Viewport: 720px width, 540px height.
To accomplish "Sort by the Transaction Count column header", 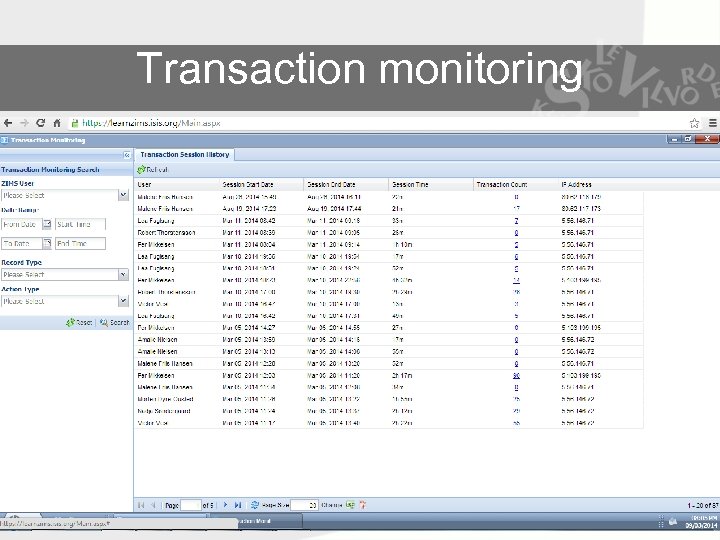I will click(x=516, y=185).
